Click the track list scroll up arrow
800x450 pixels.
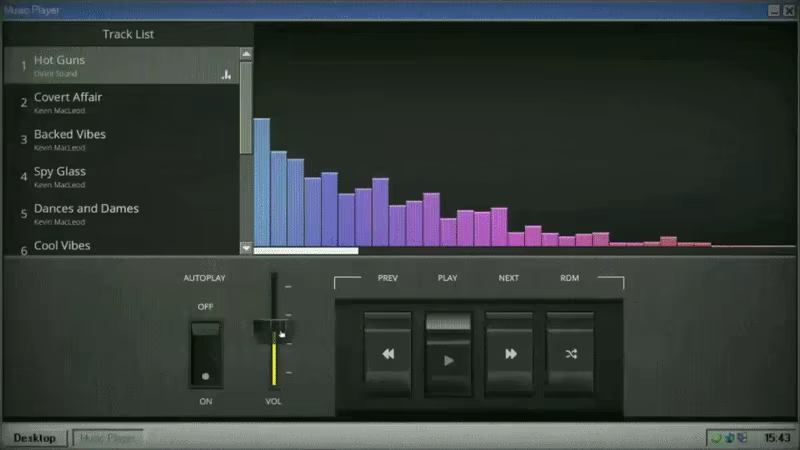246,54
